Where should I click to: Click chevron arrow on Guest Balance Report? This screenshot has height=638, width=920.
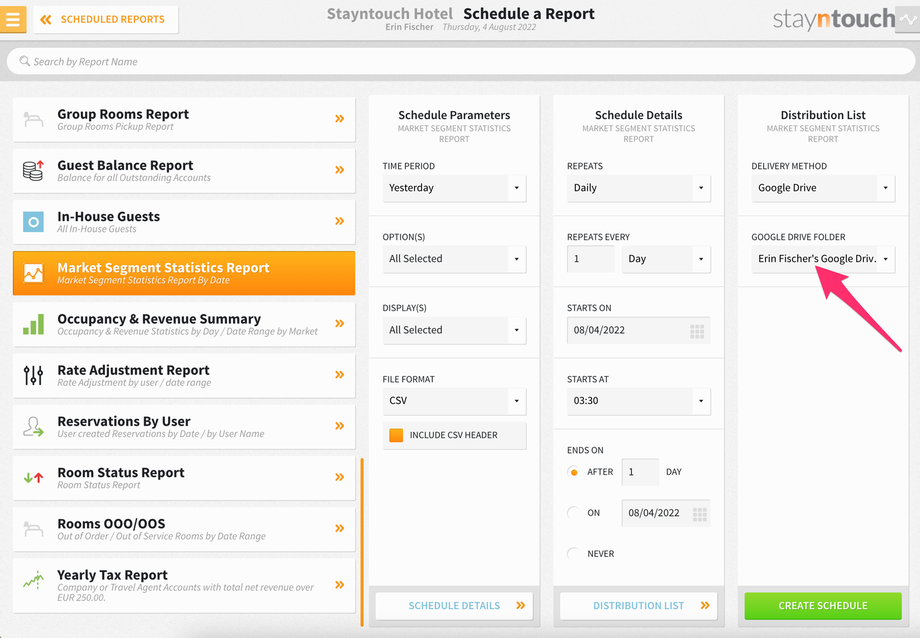pyautogui.click(x=339, y=170)
